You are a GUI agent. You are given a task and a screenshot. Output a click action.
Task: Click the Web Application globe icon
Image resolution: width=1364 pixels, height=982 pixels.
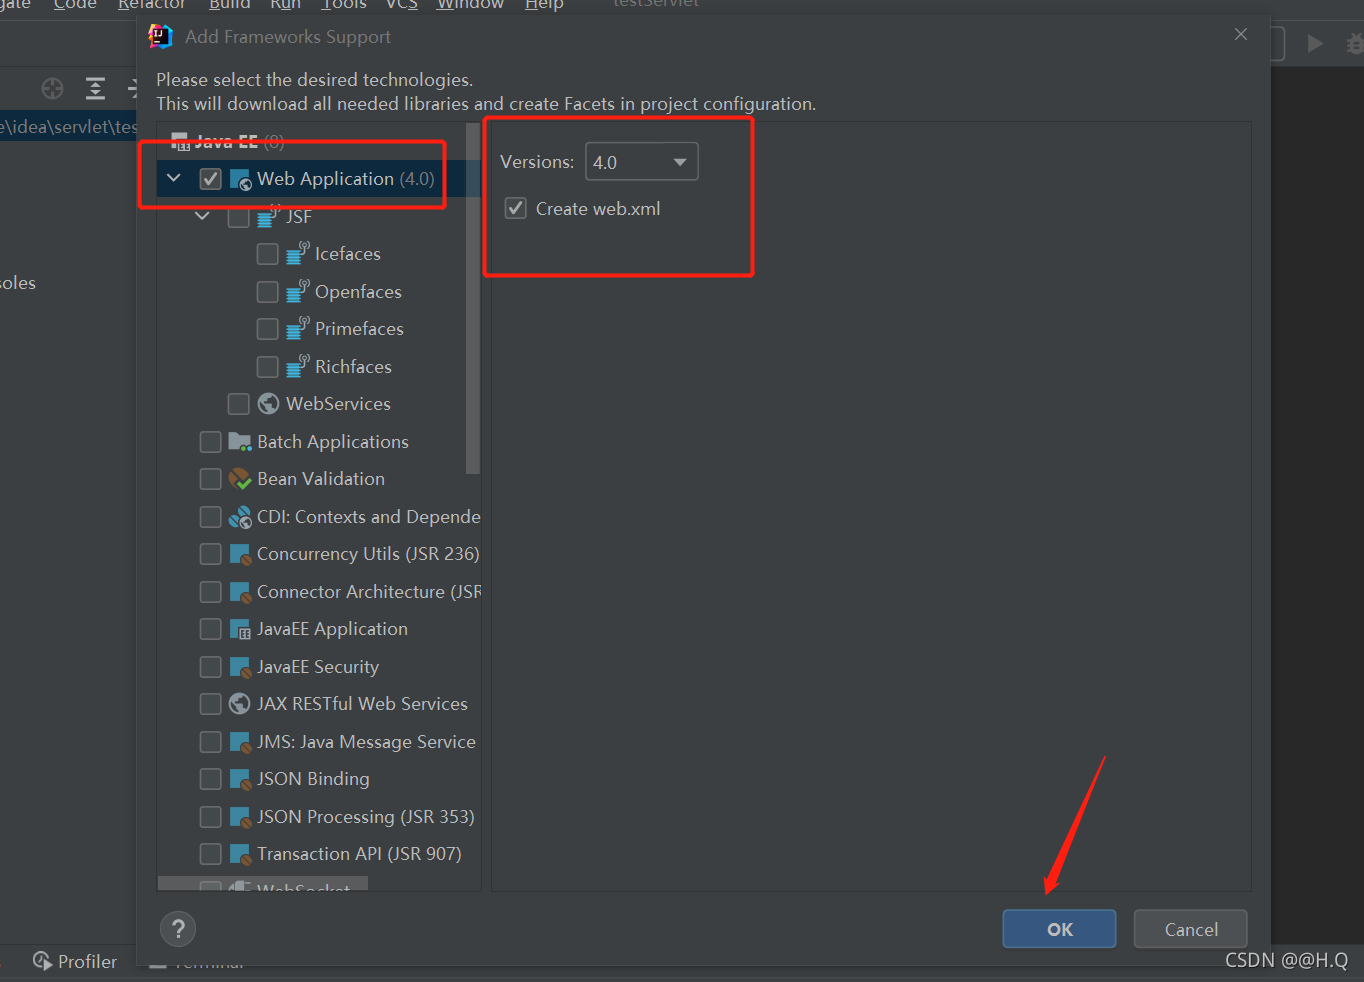click(x=240, y=180)
